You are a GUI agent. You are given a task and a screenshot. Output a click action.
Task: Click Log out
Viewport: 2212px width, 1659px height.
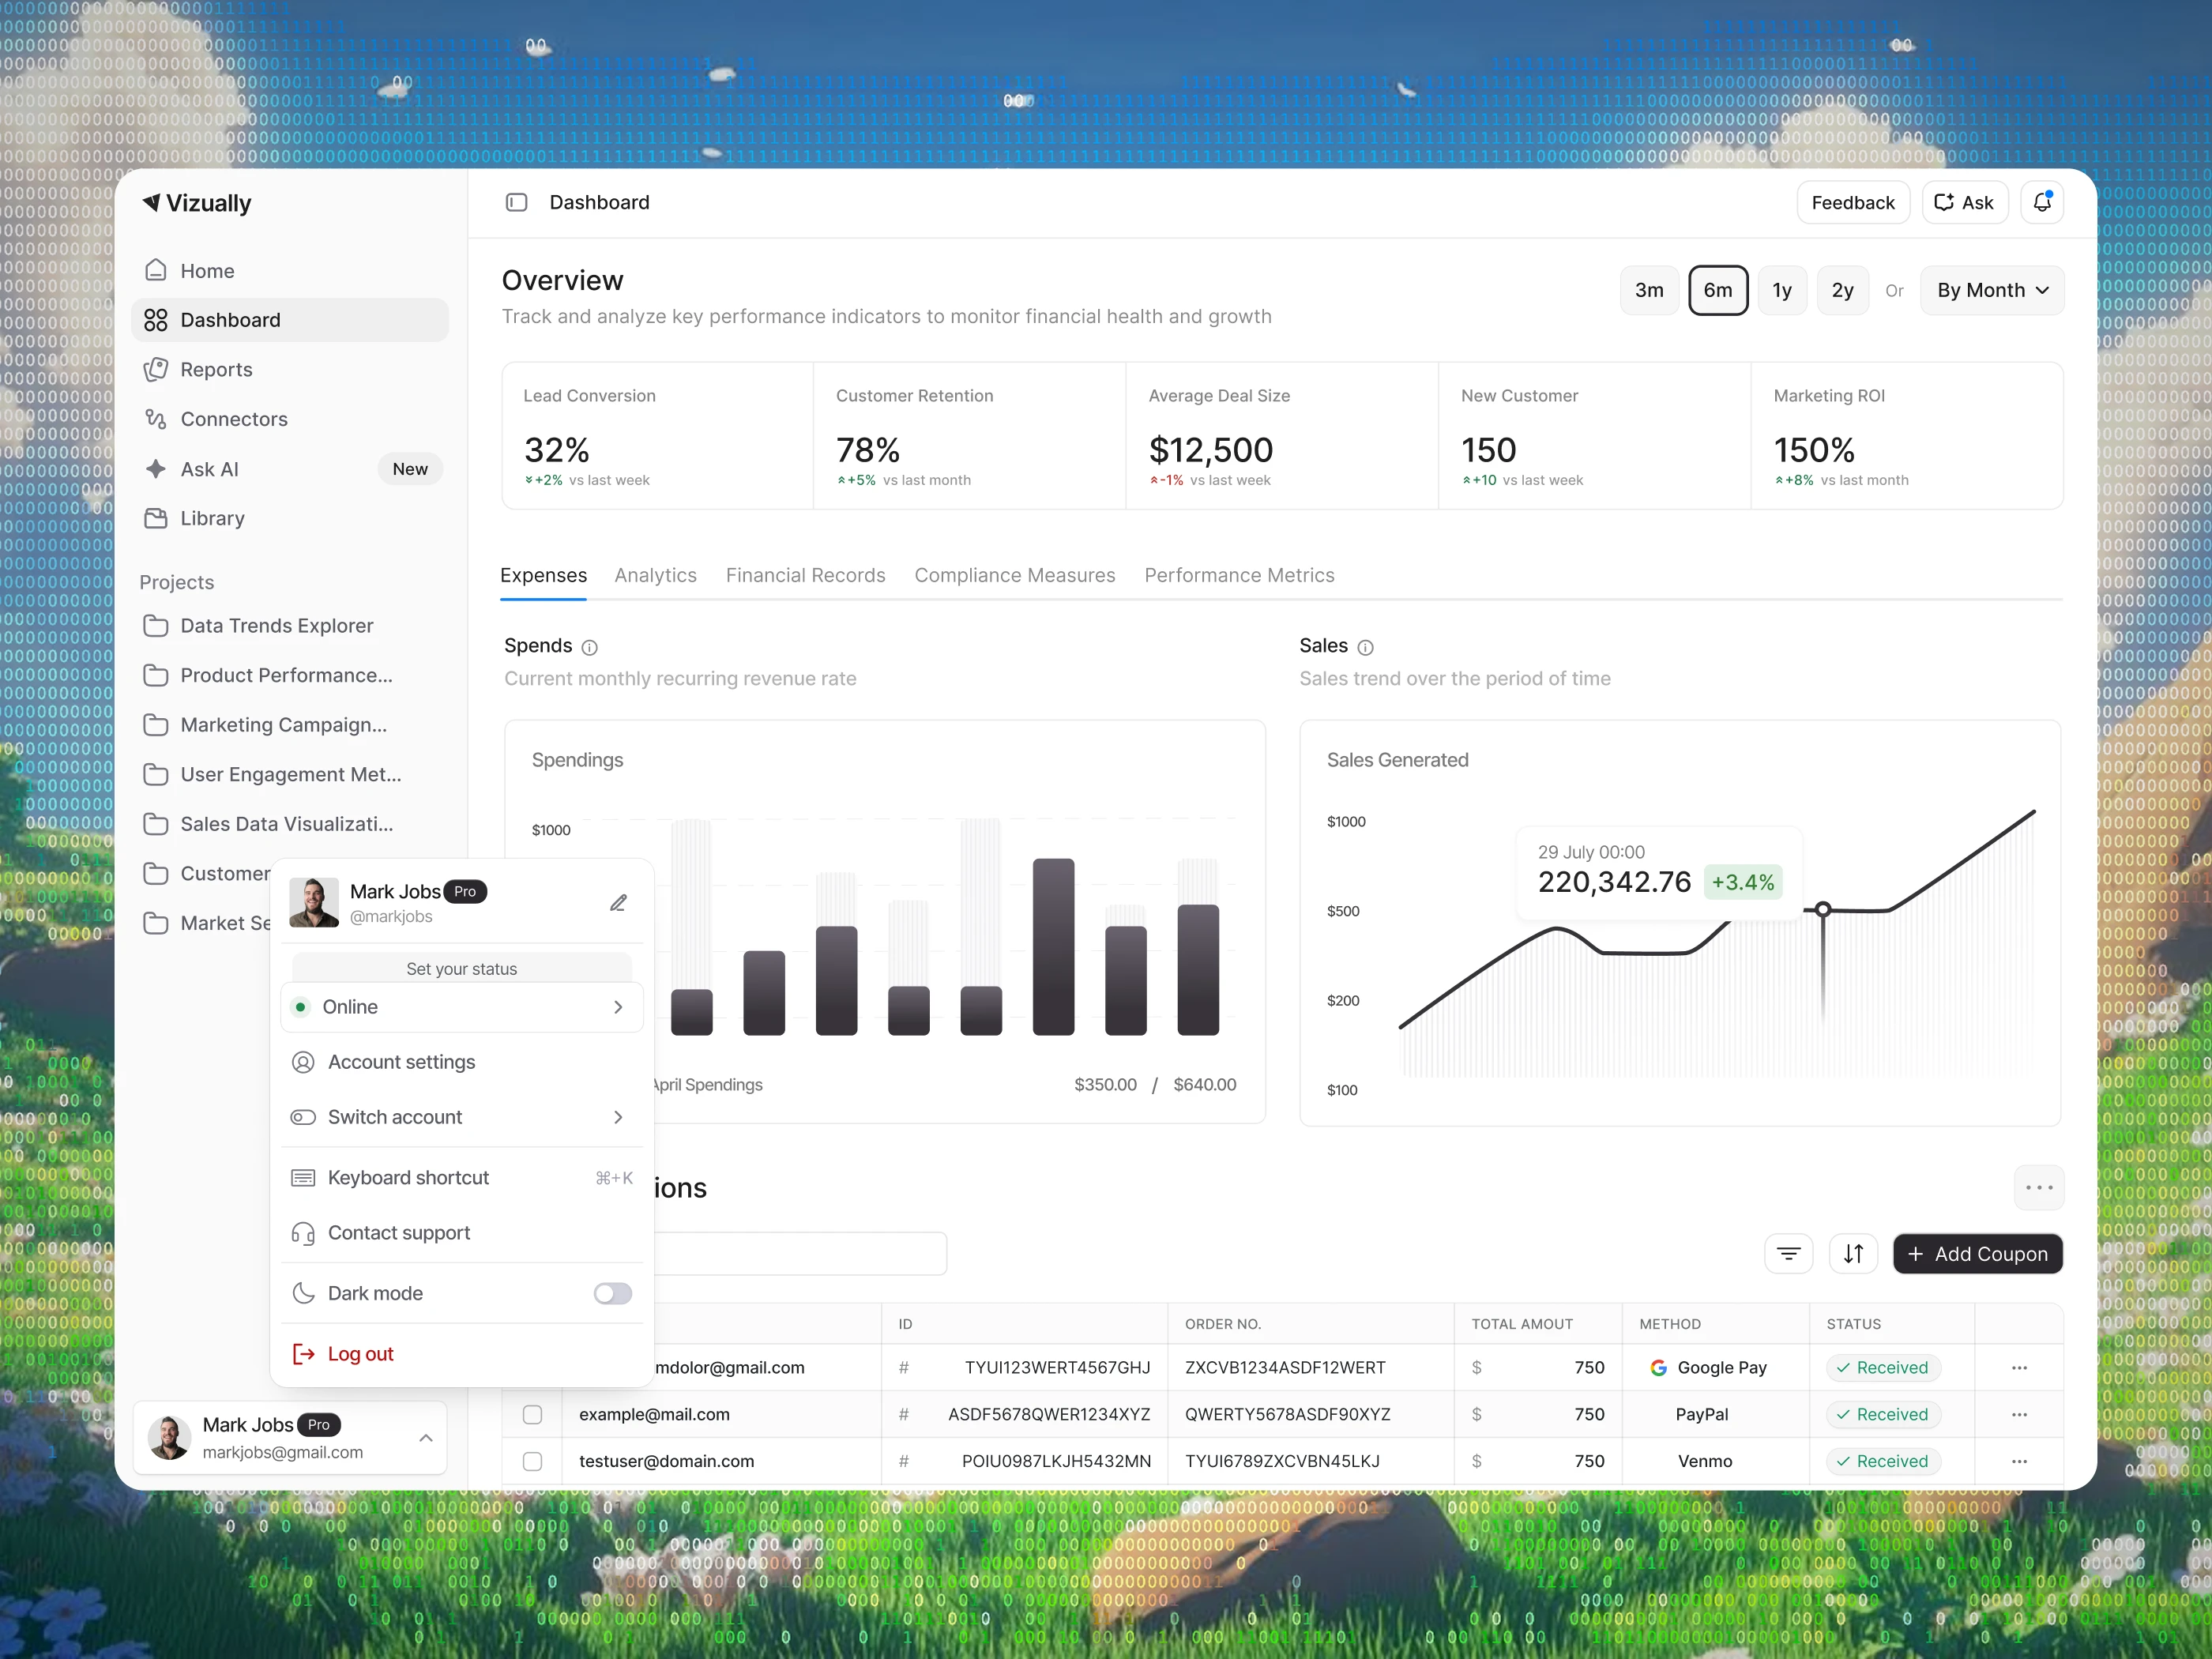coord(461,1354)
